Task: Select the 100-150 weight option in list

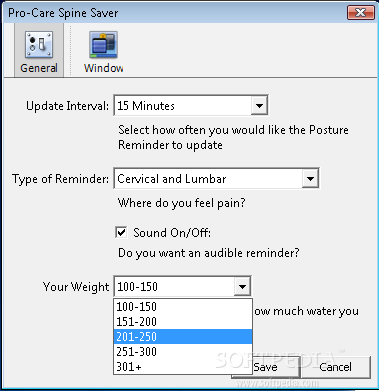Action: click(x=183, y=307)
